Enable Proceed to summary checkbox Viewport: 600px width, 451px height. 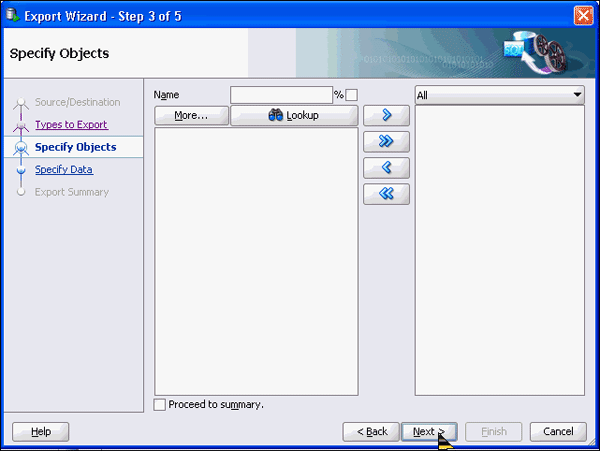click(160, 404)
